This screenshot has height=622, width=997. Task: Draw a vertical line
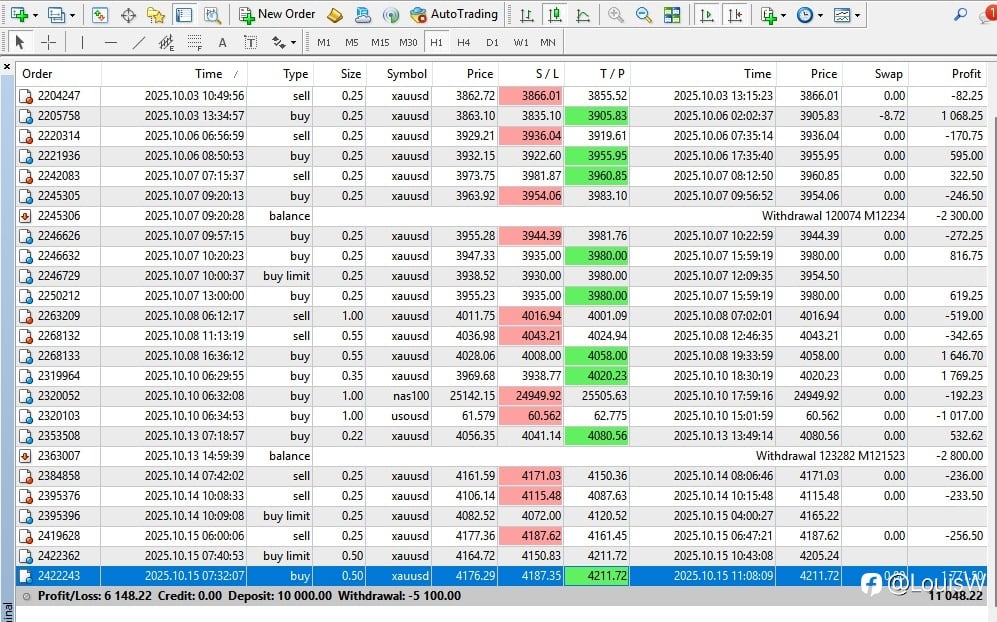[x=82, y=43]
